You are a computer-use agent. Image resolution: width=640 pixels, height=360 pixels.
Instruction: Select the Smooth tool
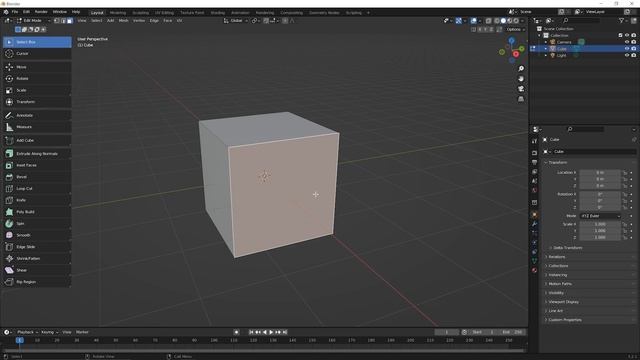pos(37,235)
